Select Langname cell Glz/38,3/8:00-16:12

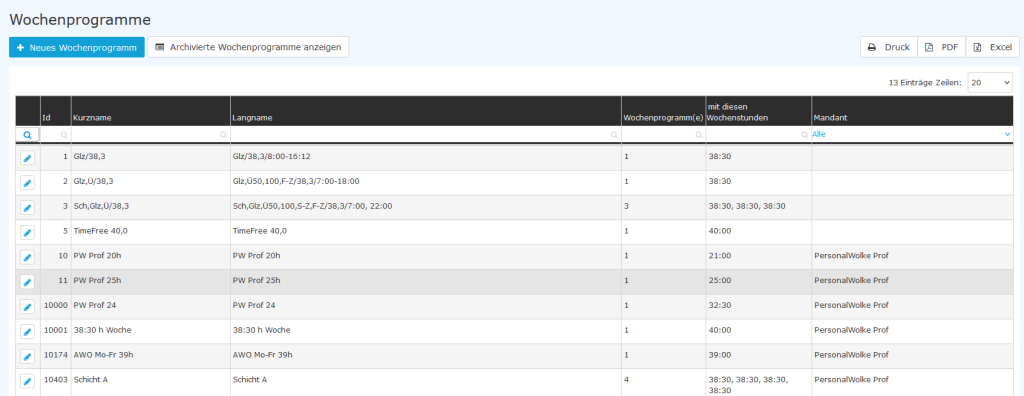pos(426,157)
